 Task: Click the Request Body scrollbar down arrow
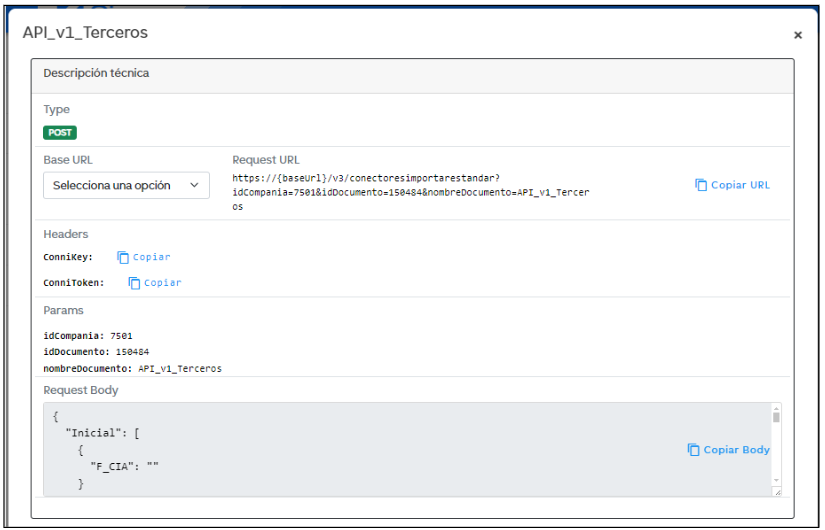click(776, 481)
